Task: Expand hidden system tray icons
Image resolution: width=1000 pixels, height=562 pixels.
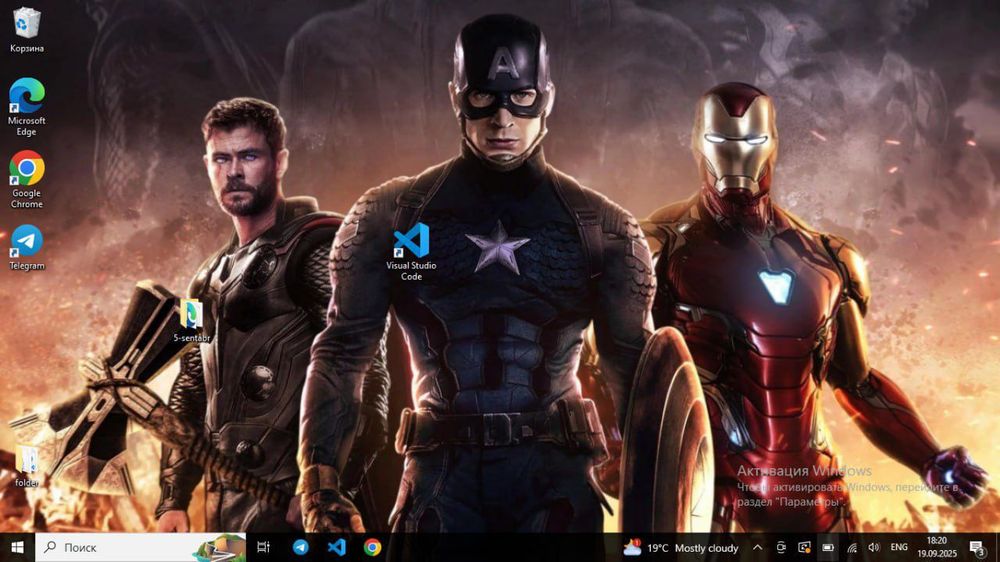Action: tap(757, 547)
